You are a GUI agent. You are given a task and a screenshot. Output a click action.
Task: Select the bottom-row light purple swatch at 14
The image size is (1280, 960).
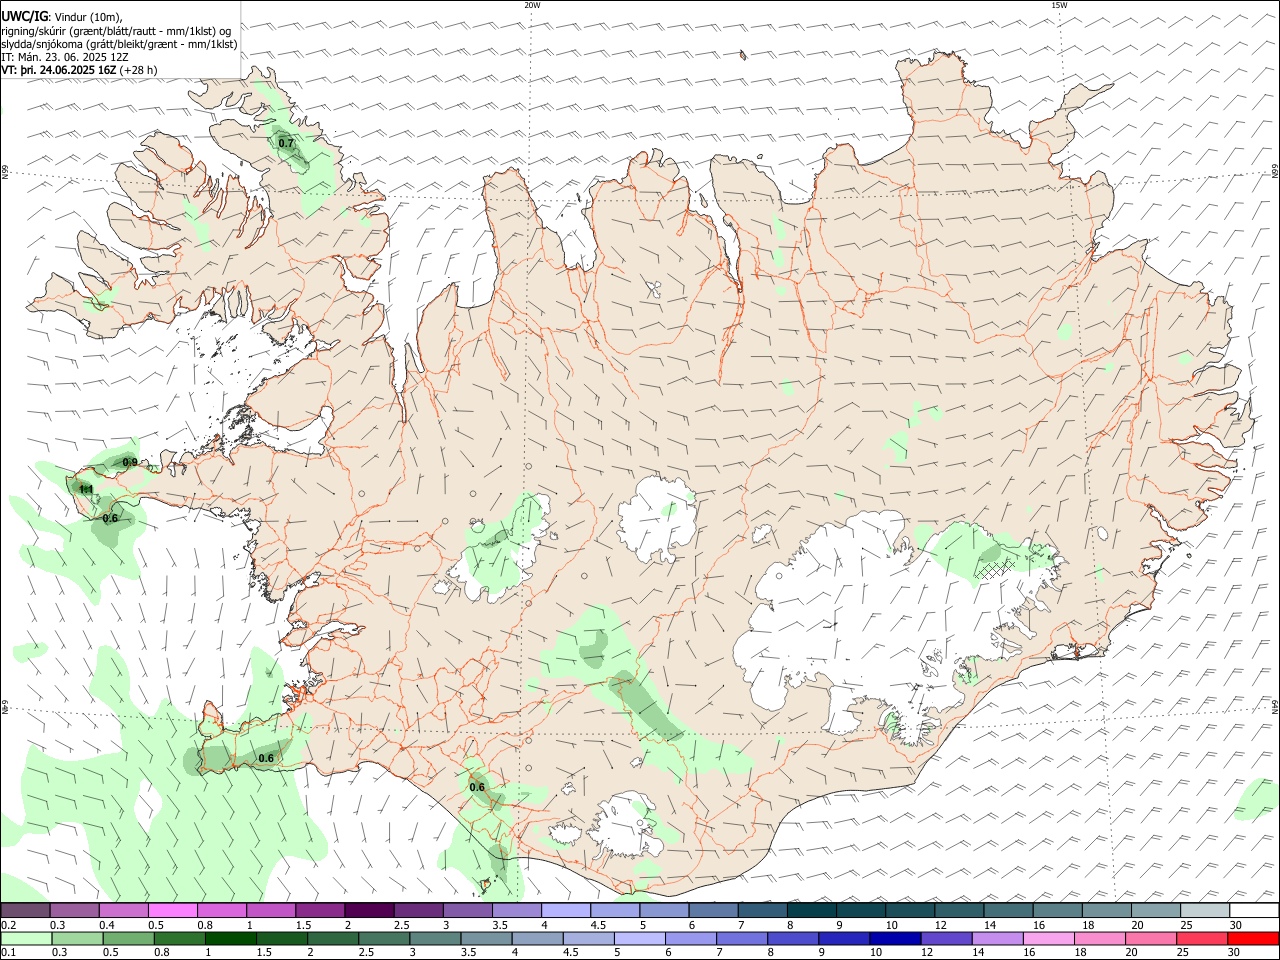click(997, 938)
